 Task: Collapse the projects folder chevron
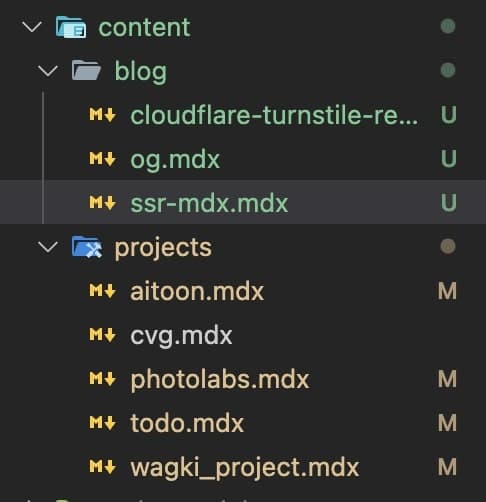click(x=48, y=247)
